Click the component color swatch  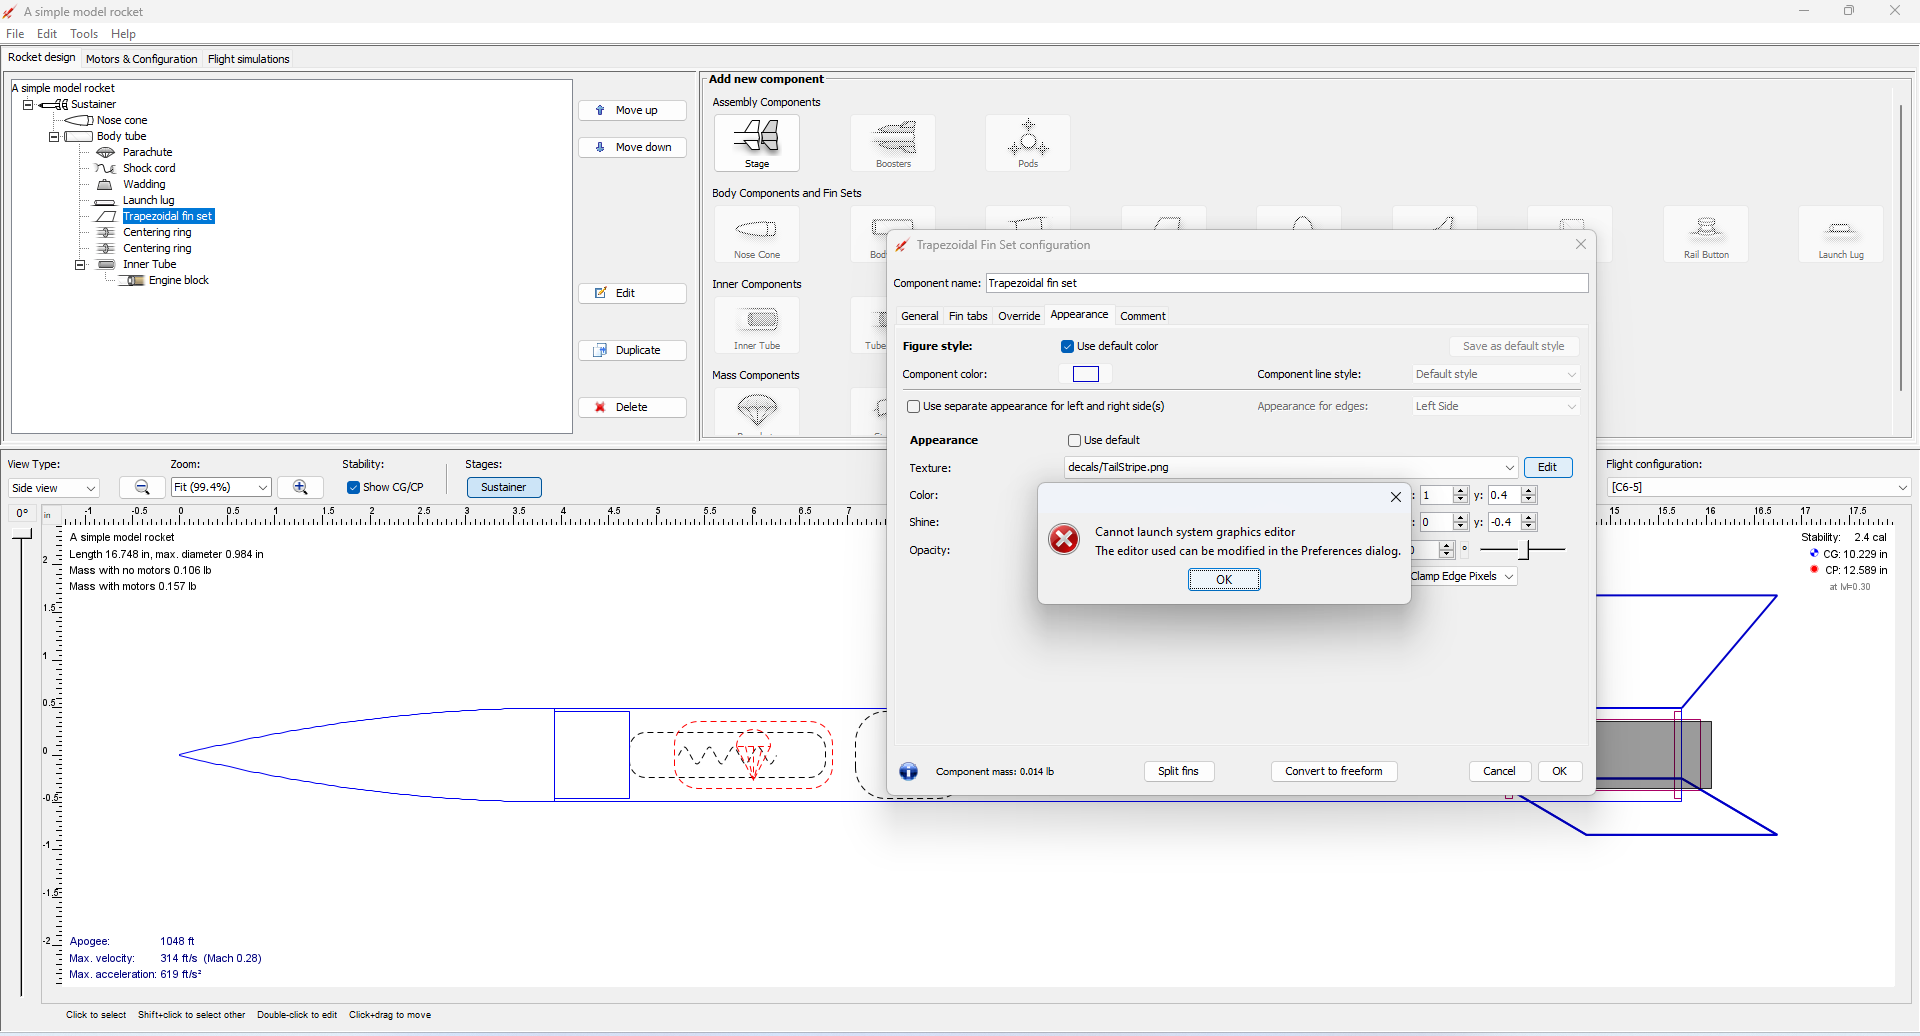click(x=1087, y=373)
